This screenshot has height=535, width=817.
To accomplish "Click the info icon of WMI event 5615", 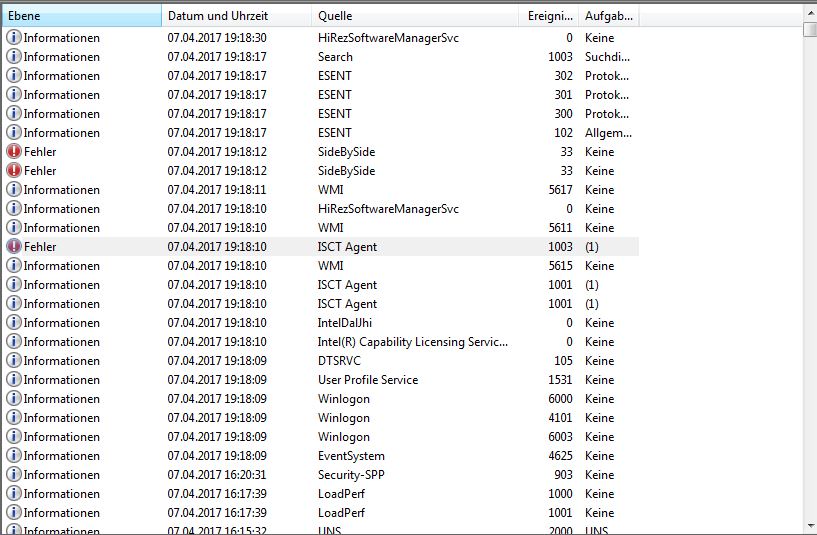I will click(14, 266).
